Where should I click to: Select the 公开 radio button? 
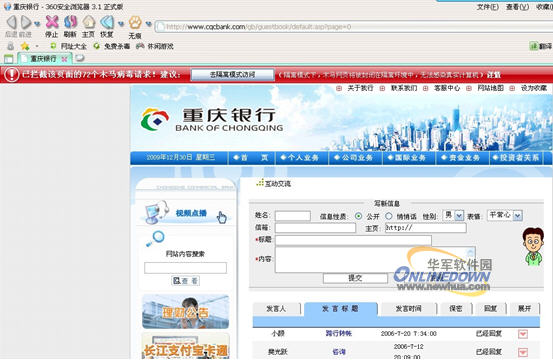coord(358,216)
